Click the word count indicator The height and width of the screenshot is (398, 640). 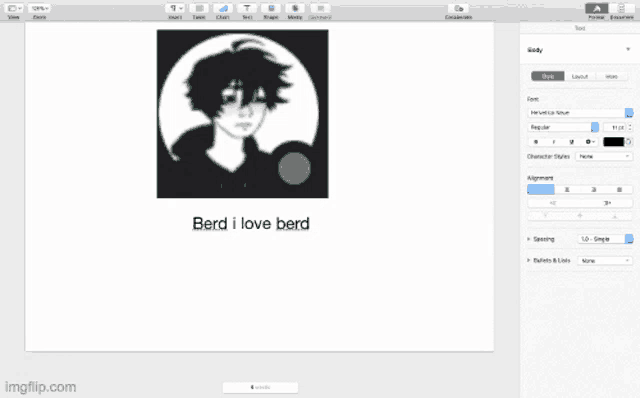point(260,387)
